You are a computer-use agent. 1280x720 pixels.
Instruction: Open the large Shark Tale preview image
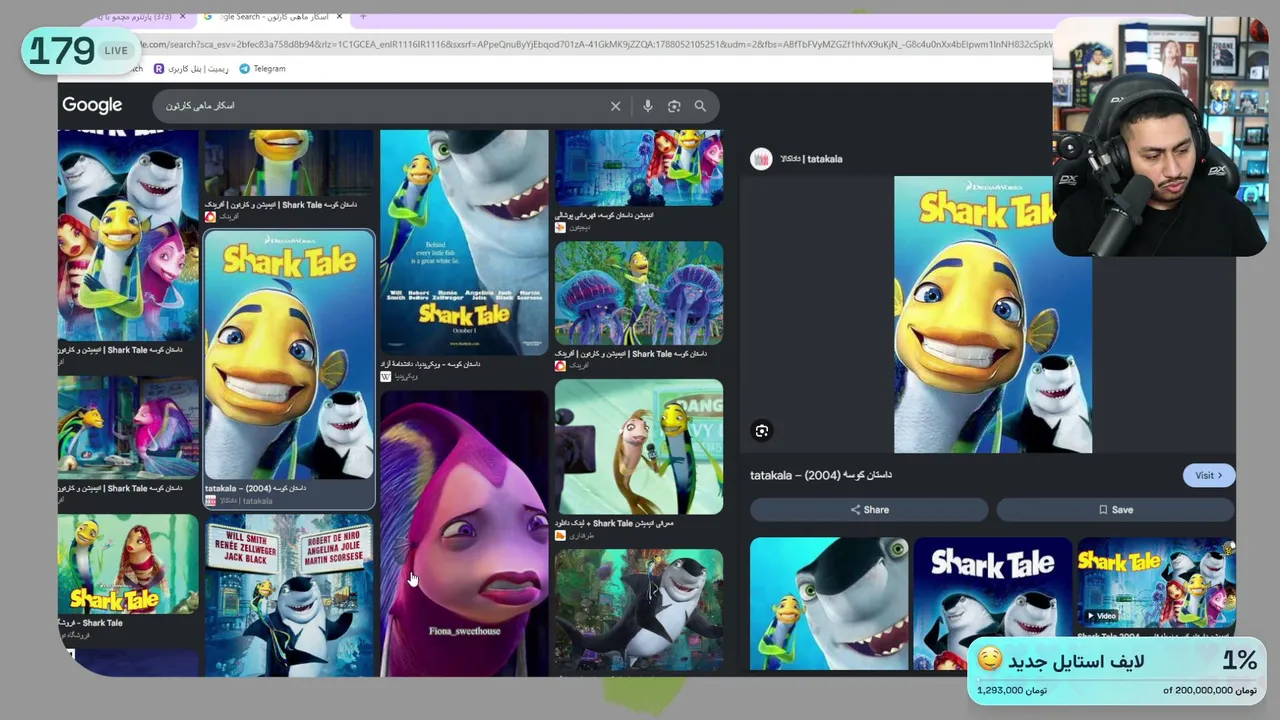pos(992,315)
